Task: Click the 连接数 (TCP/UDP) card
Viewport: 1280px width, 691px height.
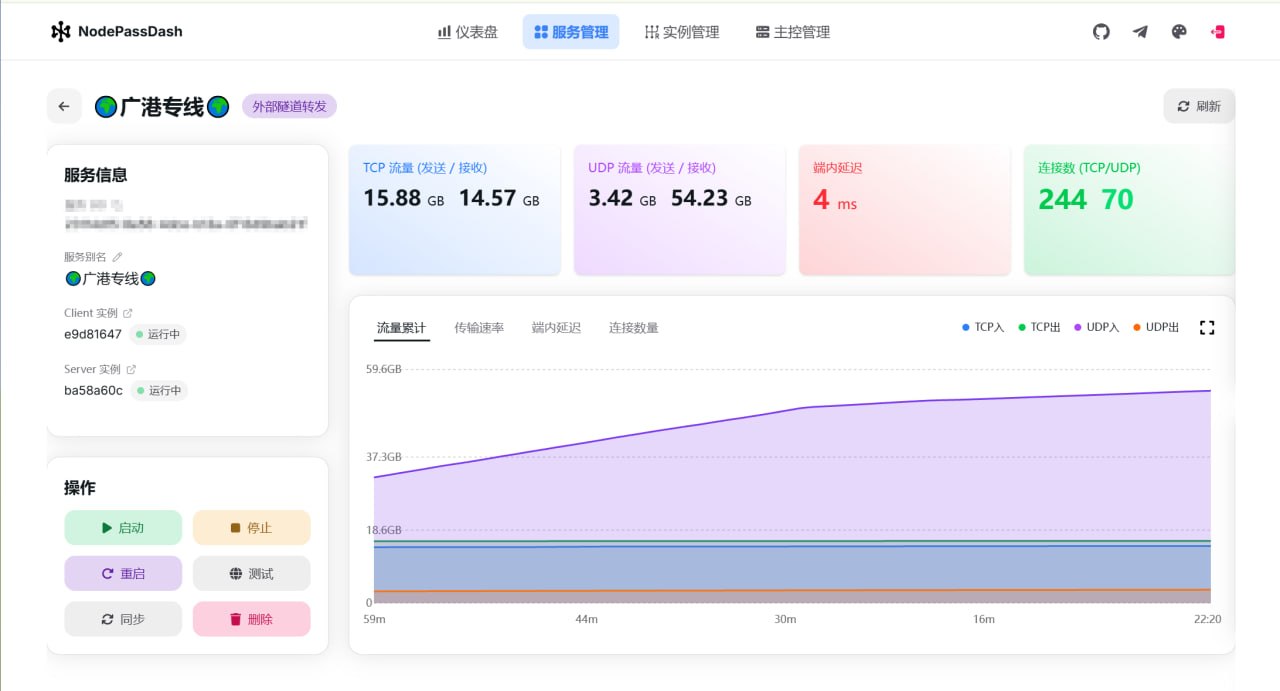Action: (x=1130, y=210)
